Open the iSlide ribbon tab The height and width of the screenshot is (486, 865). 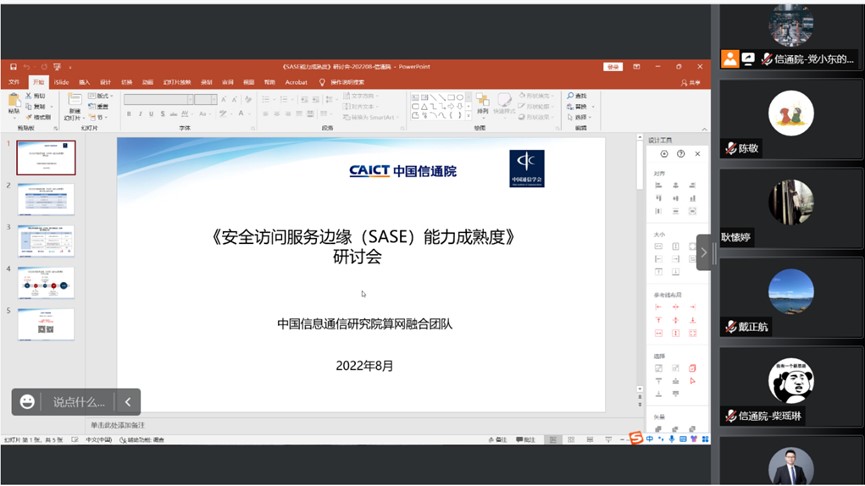pyautogui.click(x=61, y=82)
